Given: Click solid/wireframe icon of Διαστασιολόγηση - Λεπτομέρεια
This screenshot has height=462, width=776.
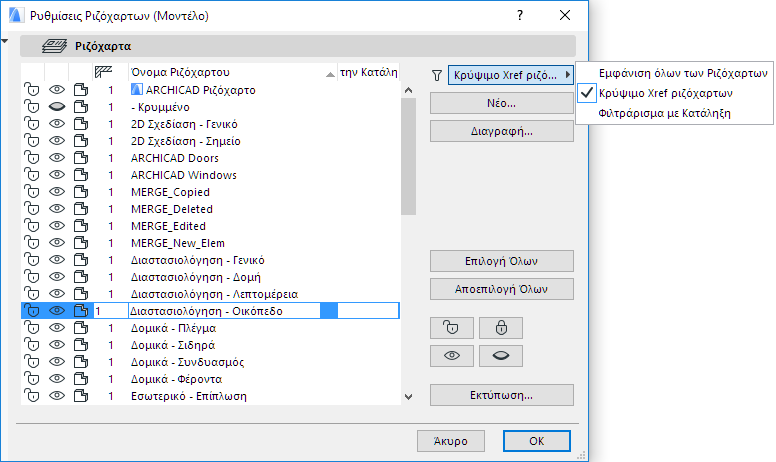Looking at the screenshot, I should click(81, 294).
